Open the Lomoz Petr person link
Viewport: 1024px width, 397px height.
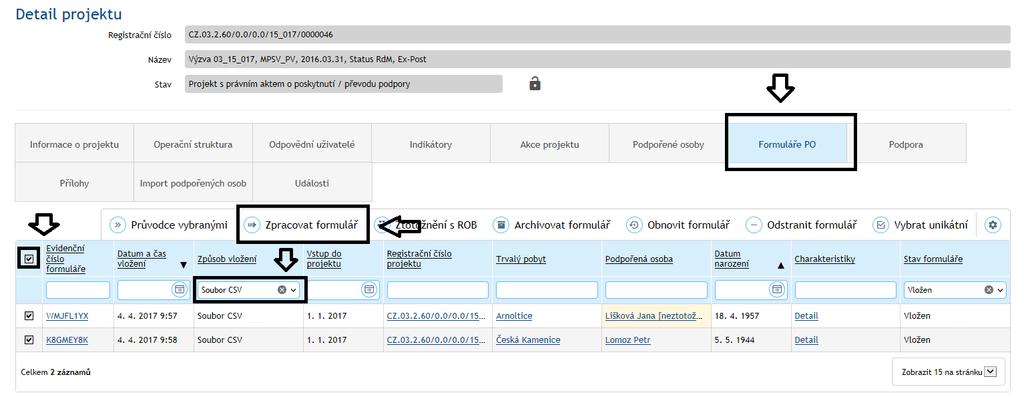(x=628, y=340)
